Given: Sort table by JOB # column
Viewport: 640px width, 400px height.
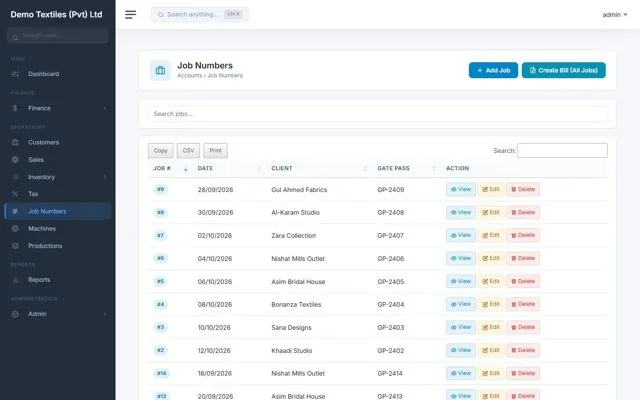Looking at the screenshot, I should pos(170,168).
